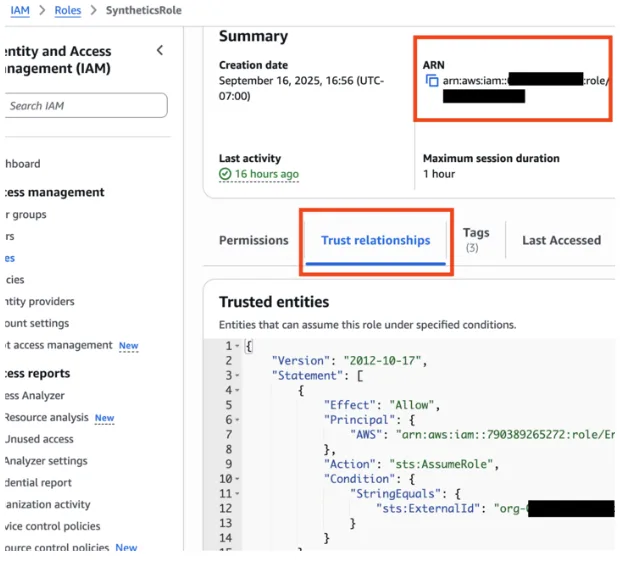Image resolution: width=632 pixels, height=568 pixels.
Task: Select the Trust relationships tab
Action: [x=376, y=240]
